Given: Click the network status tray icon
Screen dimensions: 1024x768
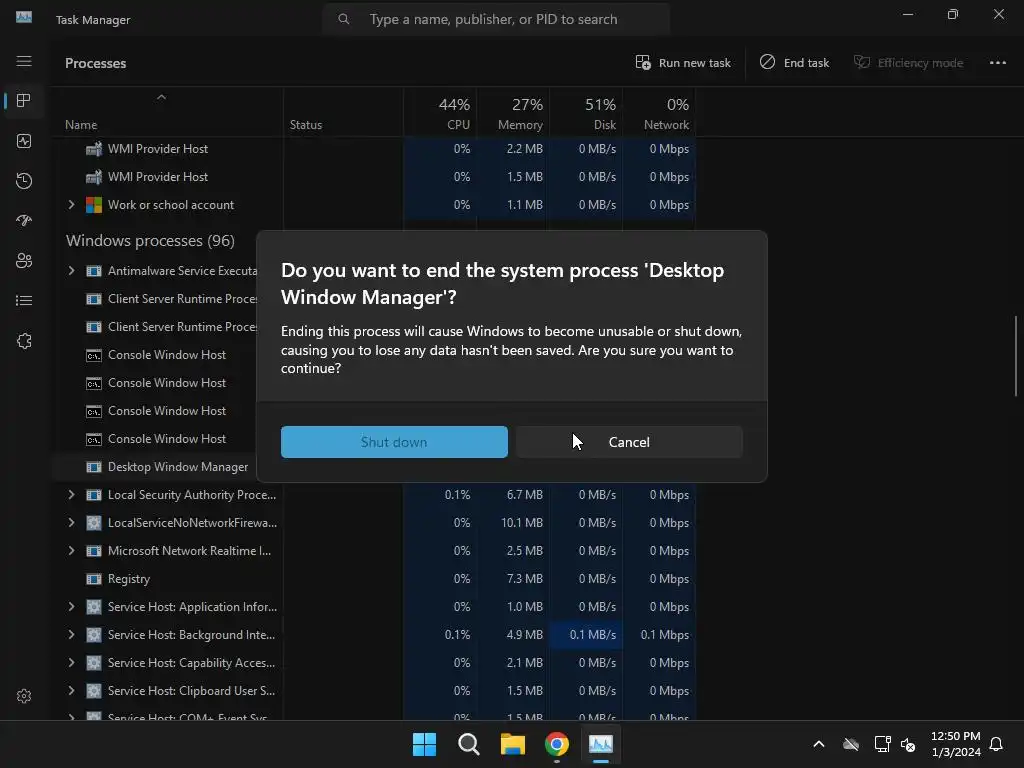Looking at the screenshot, I should pyautogui.click(x=882, y=744).
